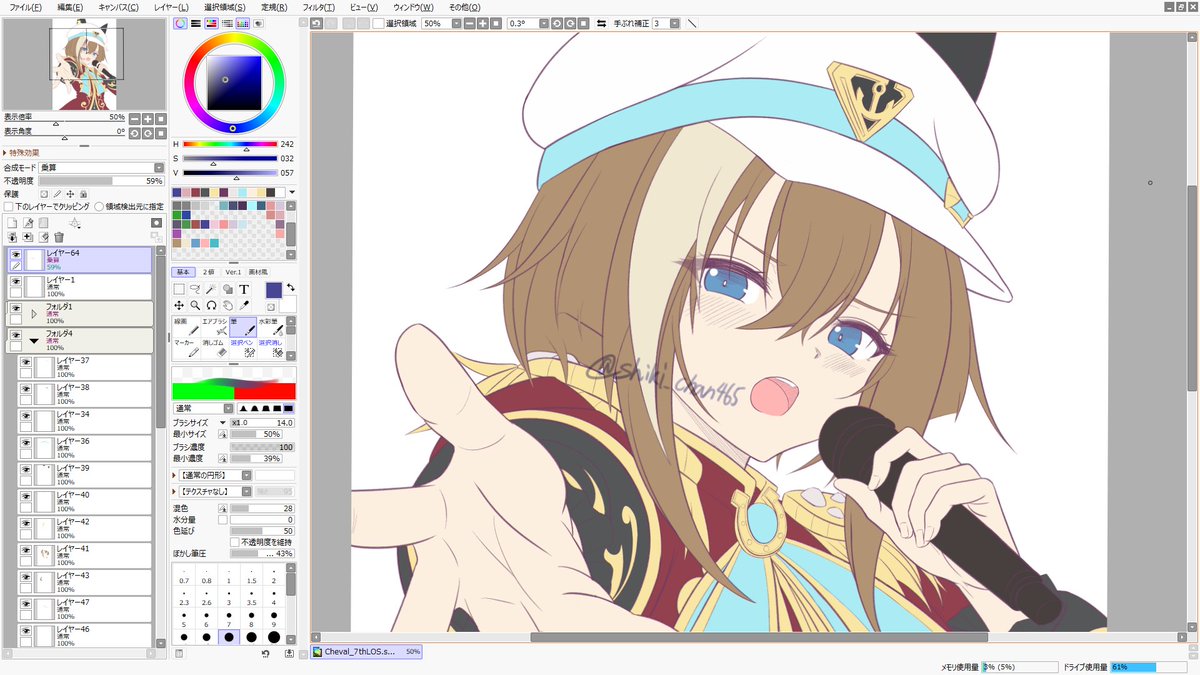Open the 選択領域 menu

point(224,6)
